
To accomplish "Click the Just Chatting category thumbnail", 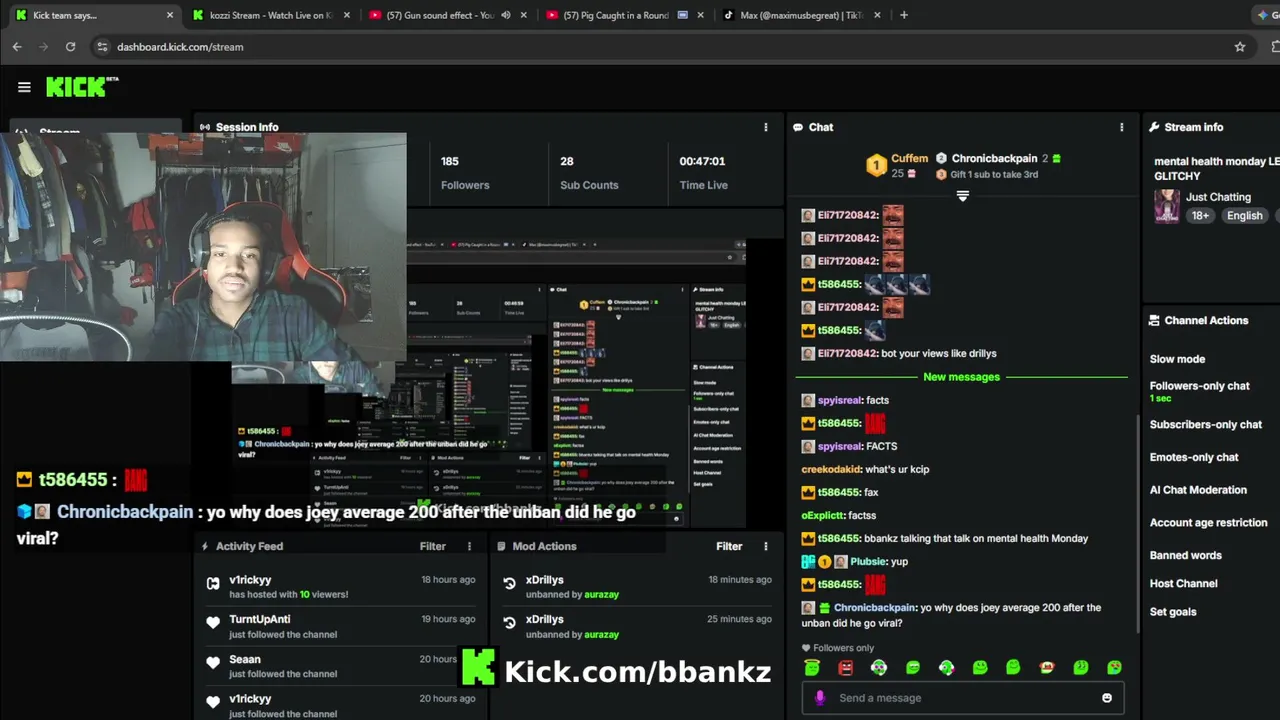I will pyautogui.click(x=1166, y=206).
